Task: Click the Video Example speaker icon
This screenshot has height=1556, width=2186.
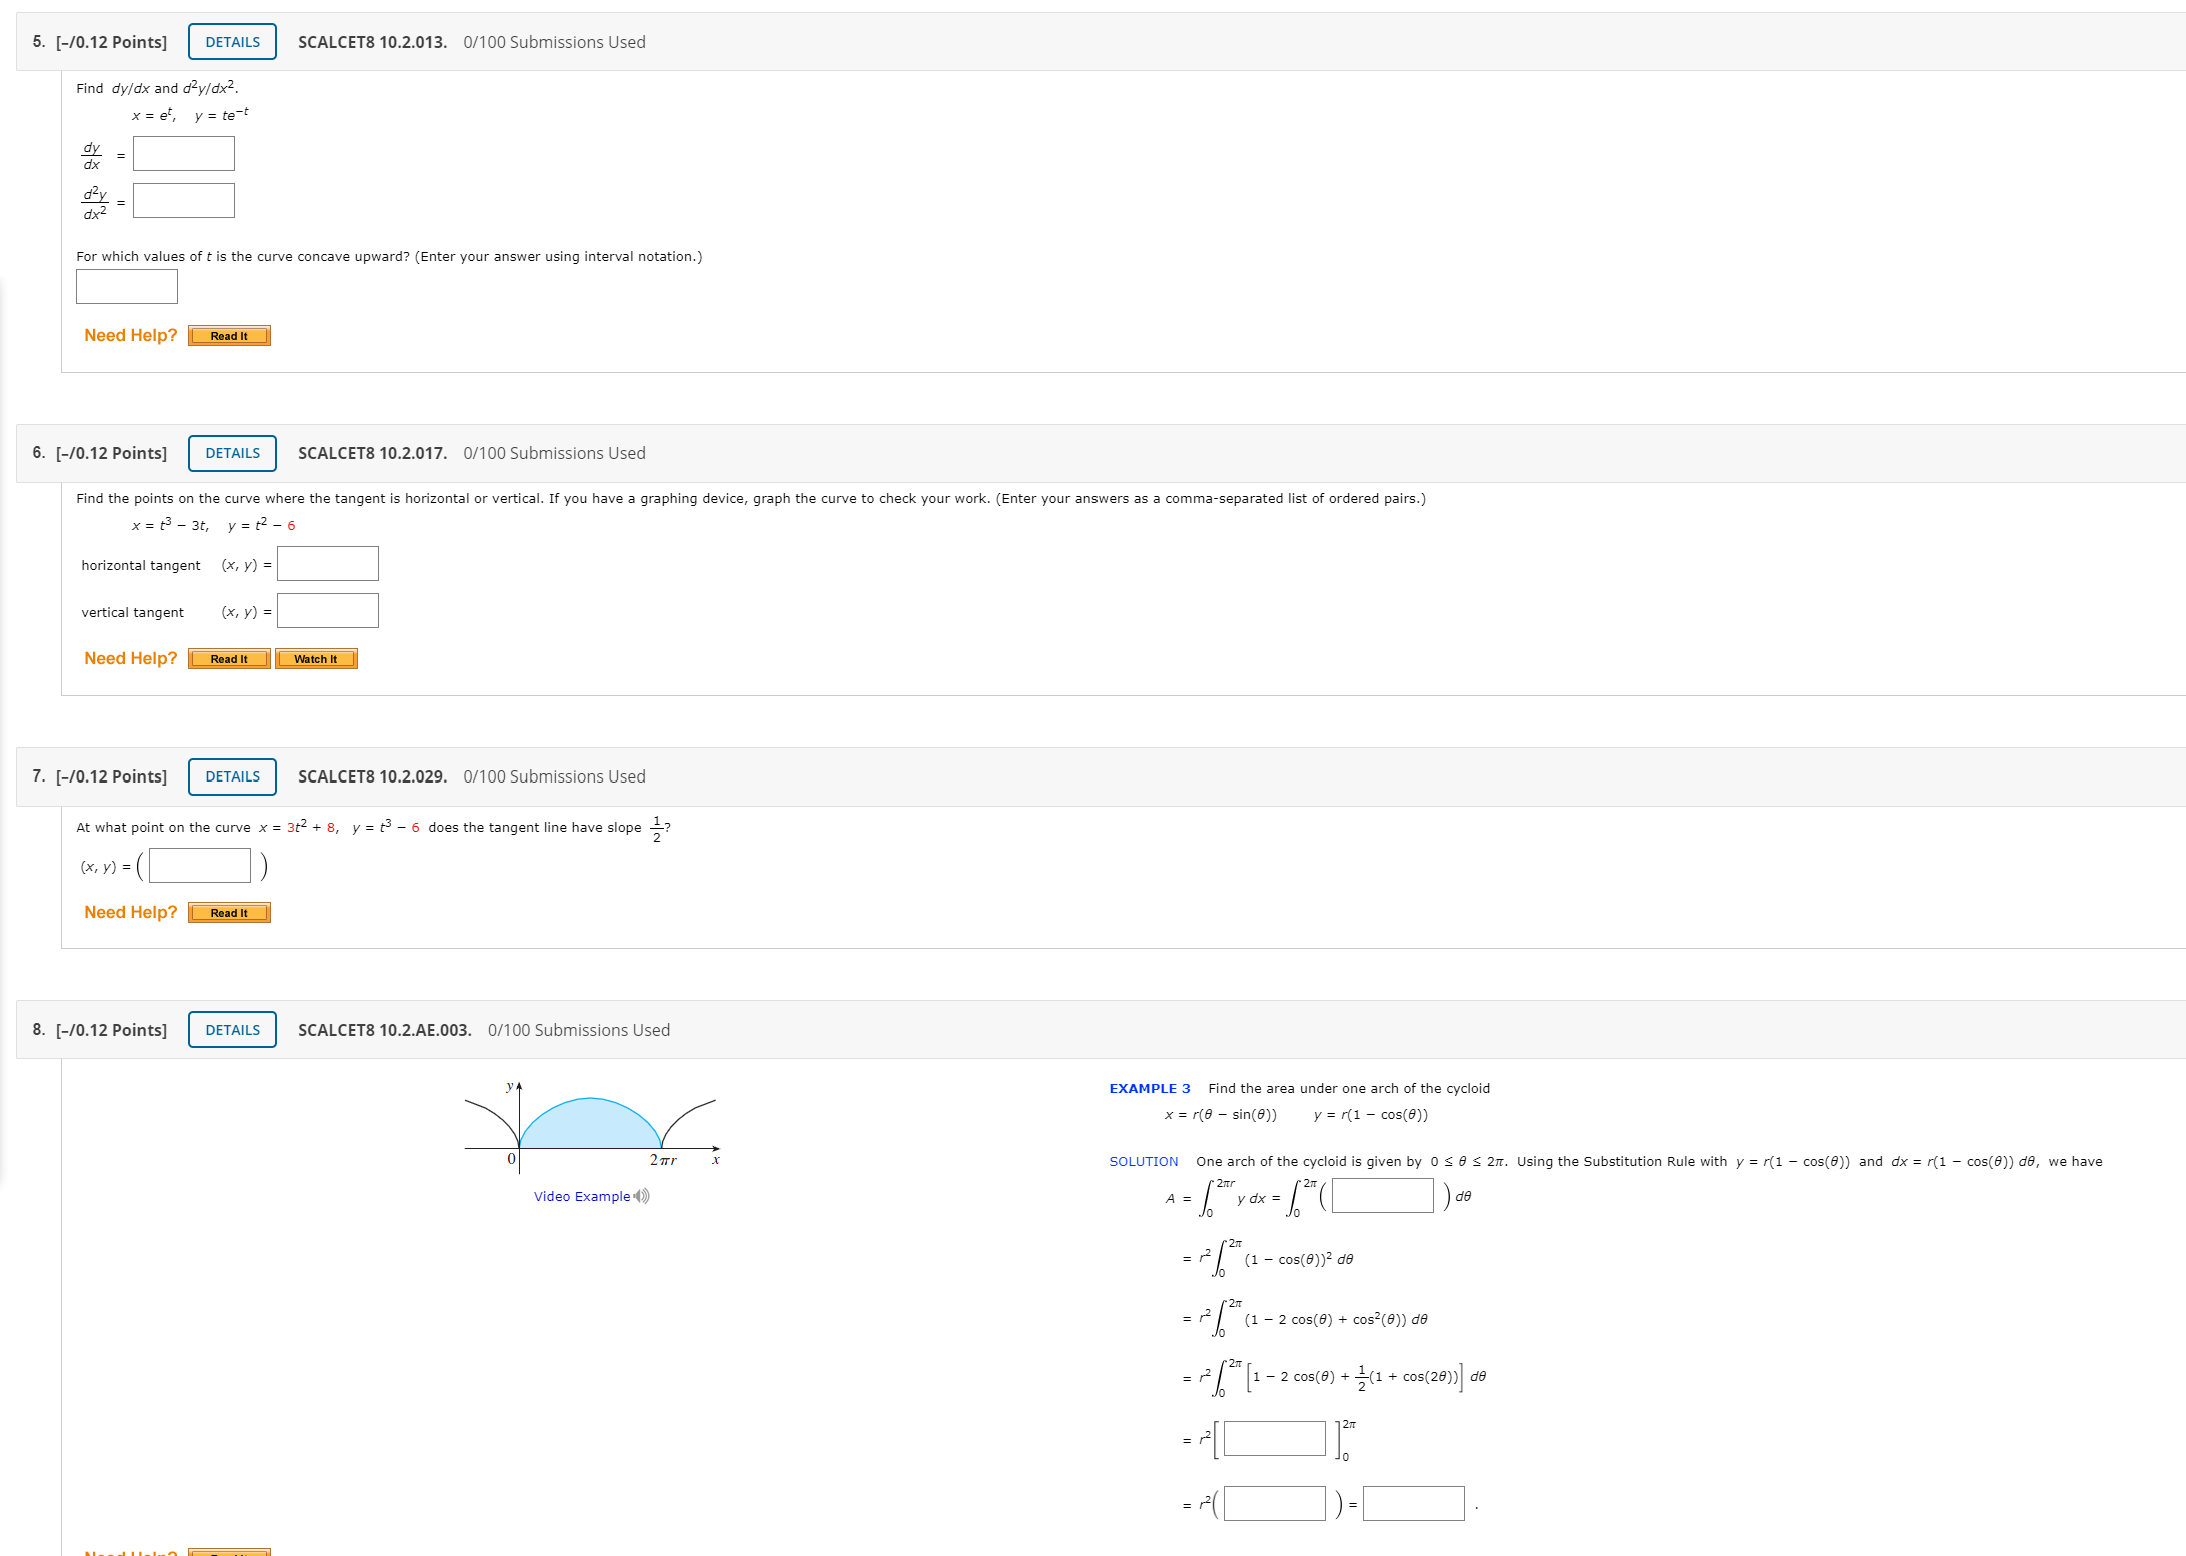Action: [642, 1196]
